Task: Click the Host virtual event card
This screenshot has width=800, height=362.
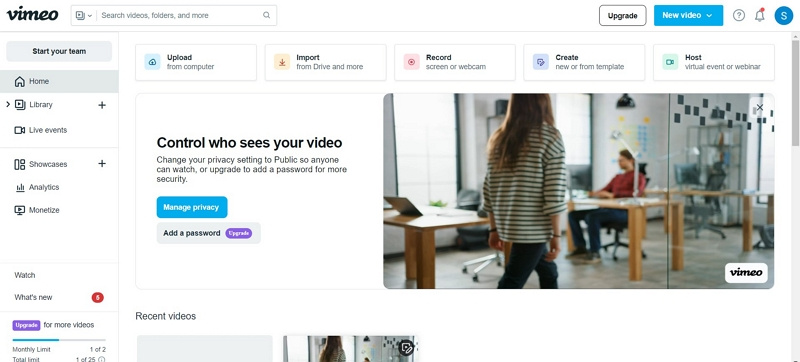Action: [714, 62]
